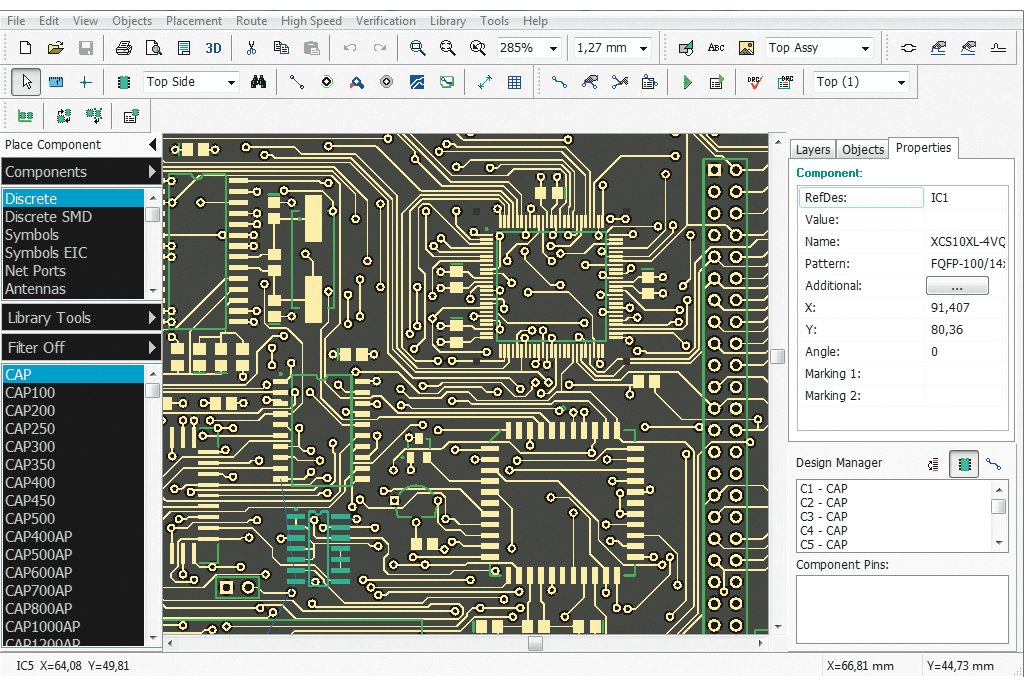
Task: Click the place dimension tool icon
Action: click(485, 82)
